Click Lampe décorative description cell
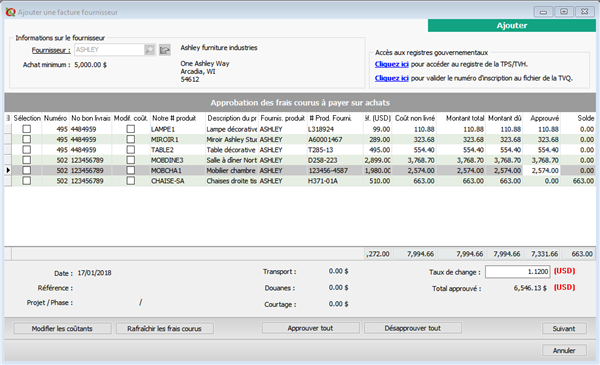600x365 pixels. (232, 129)
